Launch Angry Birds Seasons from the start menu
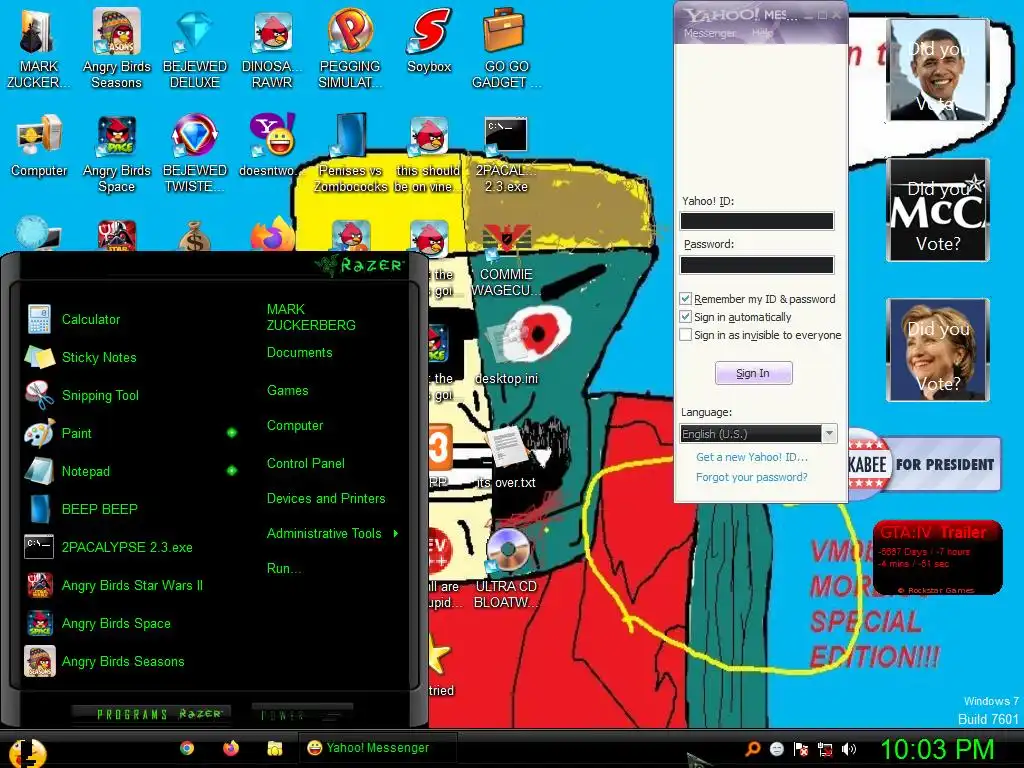 pos(105,662)
